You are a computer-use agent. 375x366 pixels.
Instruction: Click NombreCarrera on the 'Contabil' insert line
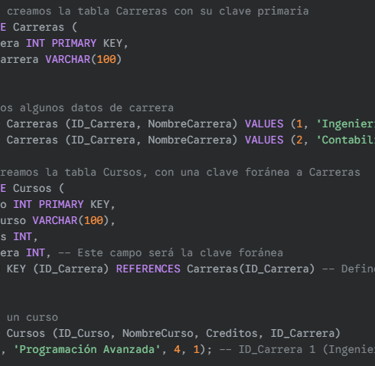pyautogui.click(x=189, y=140)
